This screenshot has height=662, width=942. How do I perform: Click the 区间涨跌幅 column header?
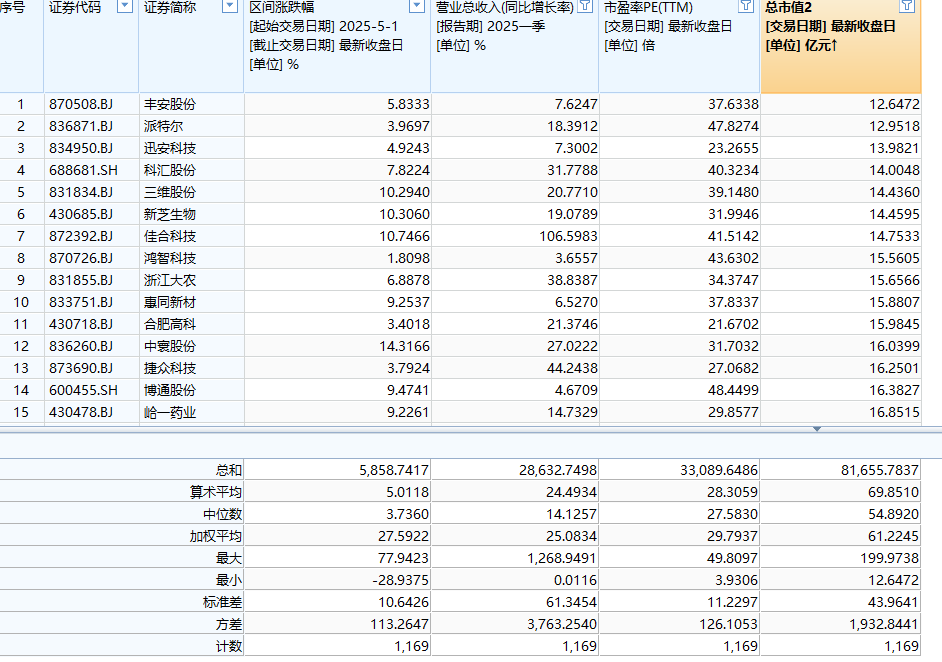click(x=337, y=46)
